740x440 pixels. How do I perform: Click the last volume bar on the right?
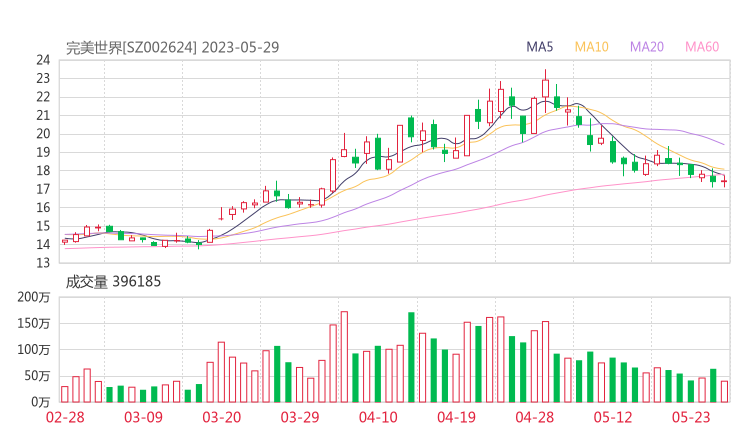click(x=724, y=392)
